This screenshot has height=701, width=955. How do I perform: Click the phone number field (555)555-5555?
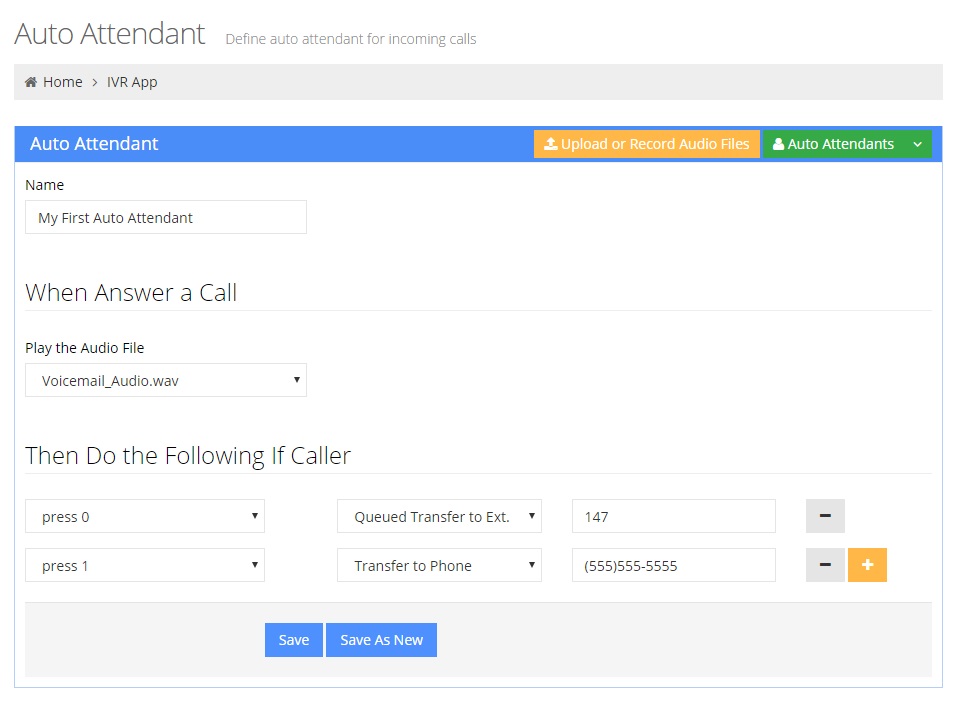coord(673,565)
